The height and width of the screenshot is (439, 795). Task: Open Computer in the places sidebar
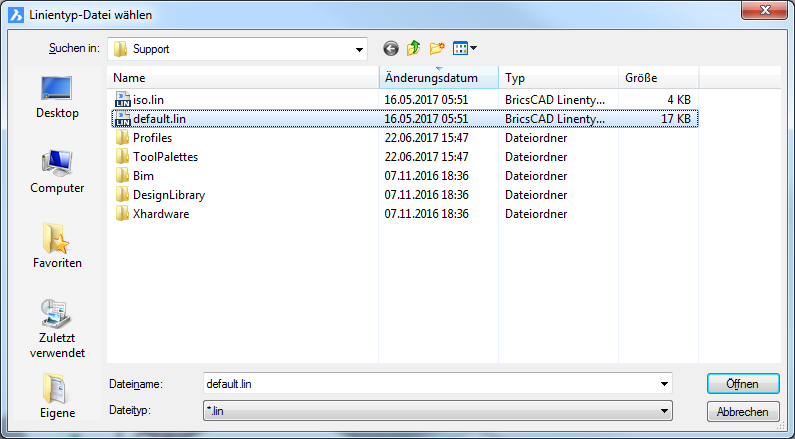tap(57, 171)
